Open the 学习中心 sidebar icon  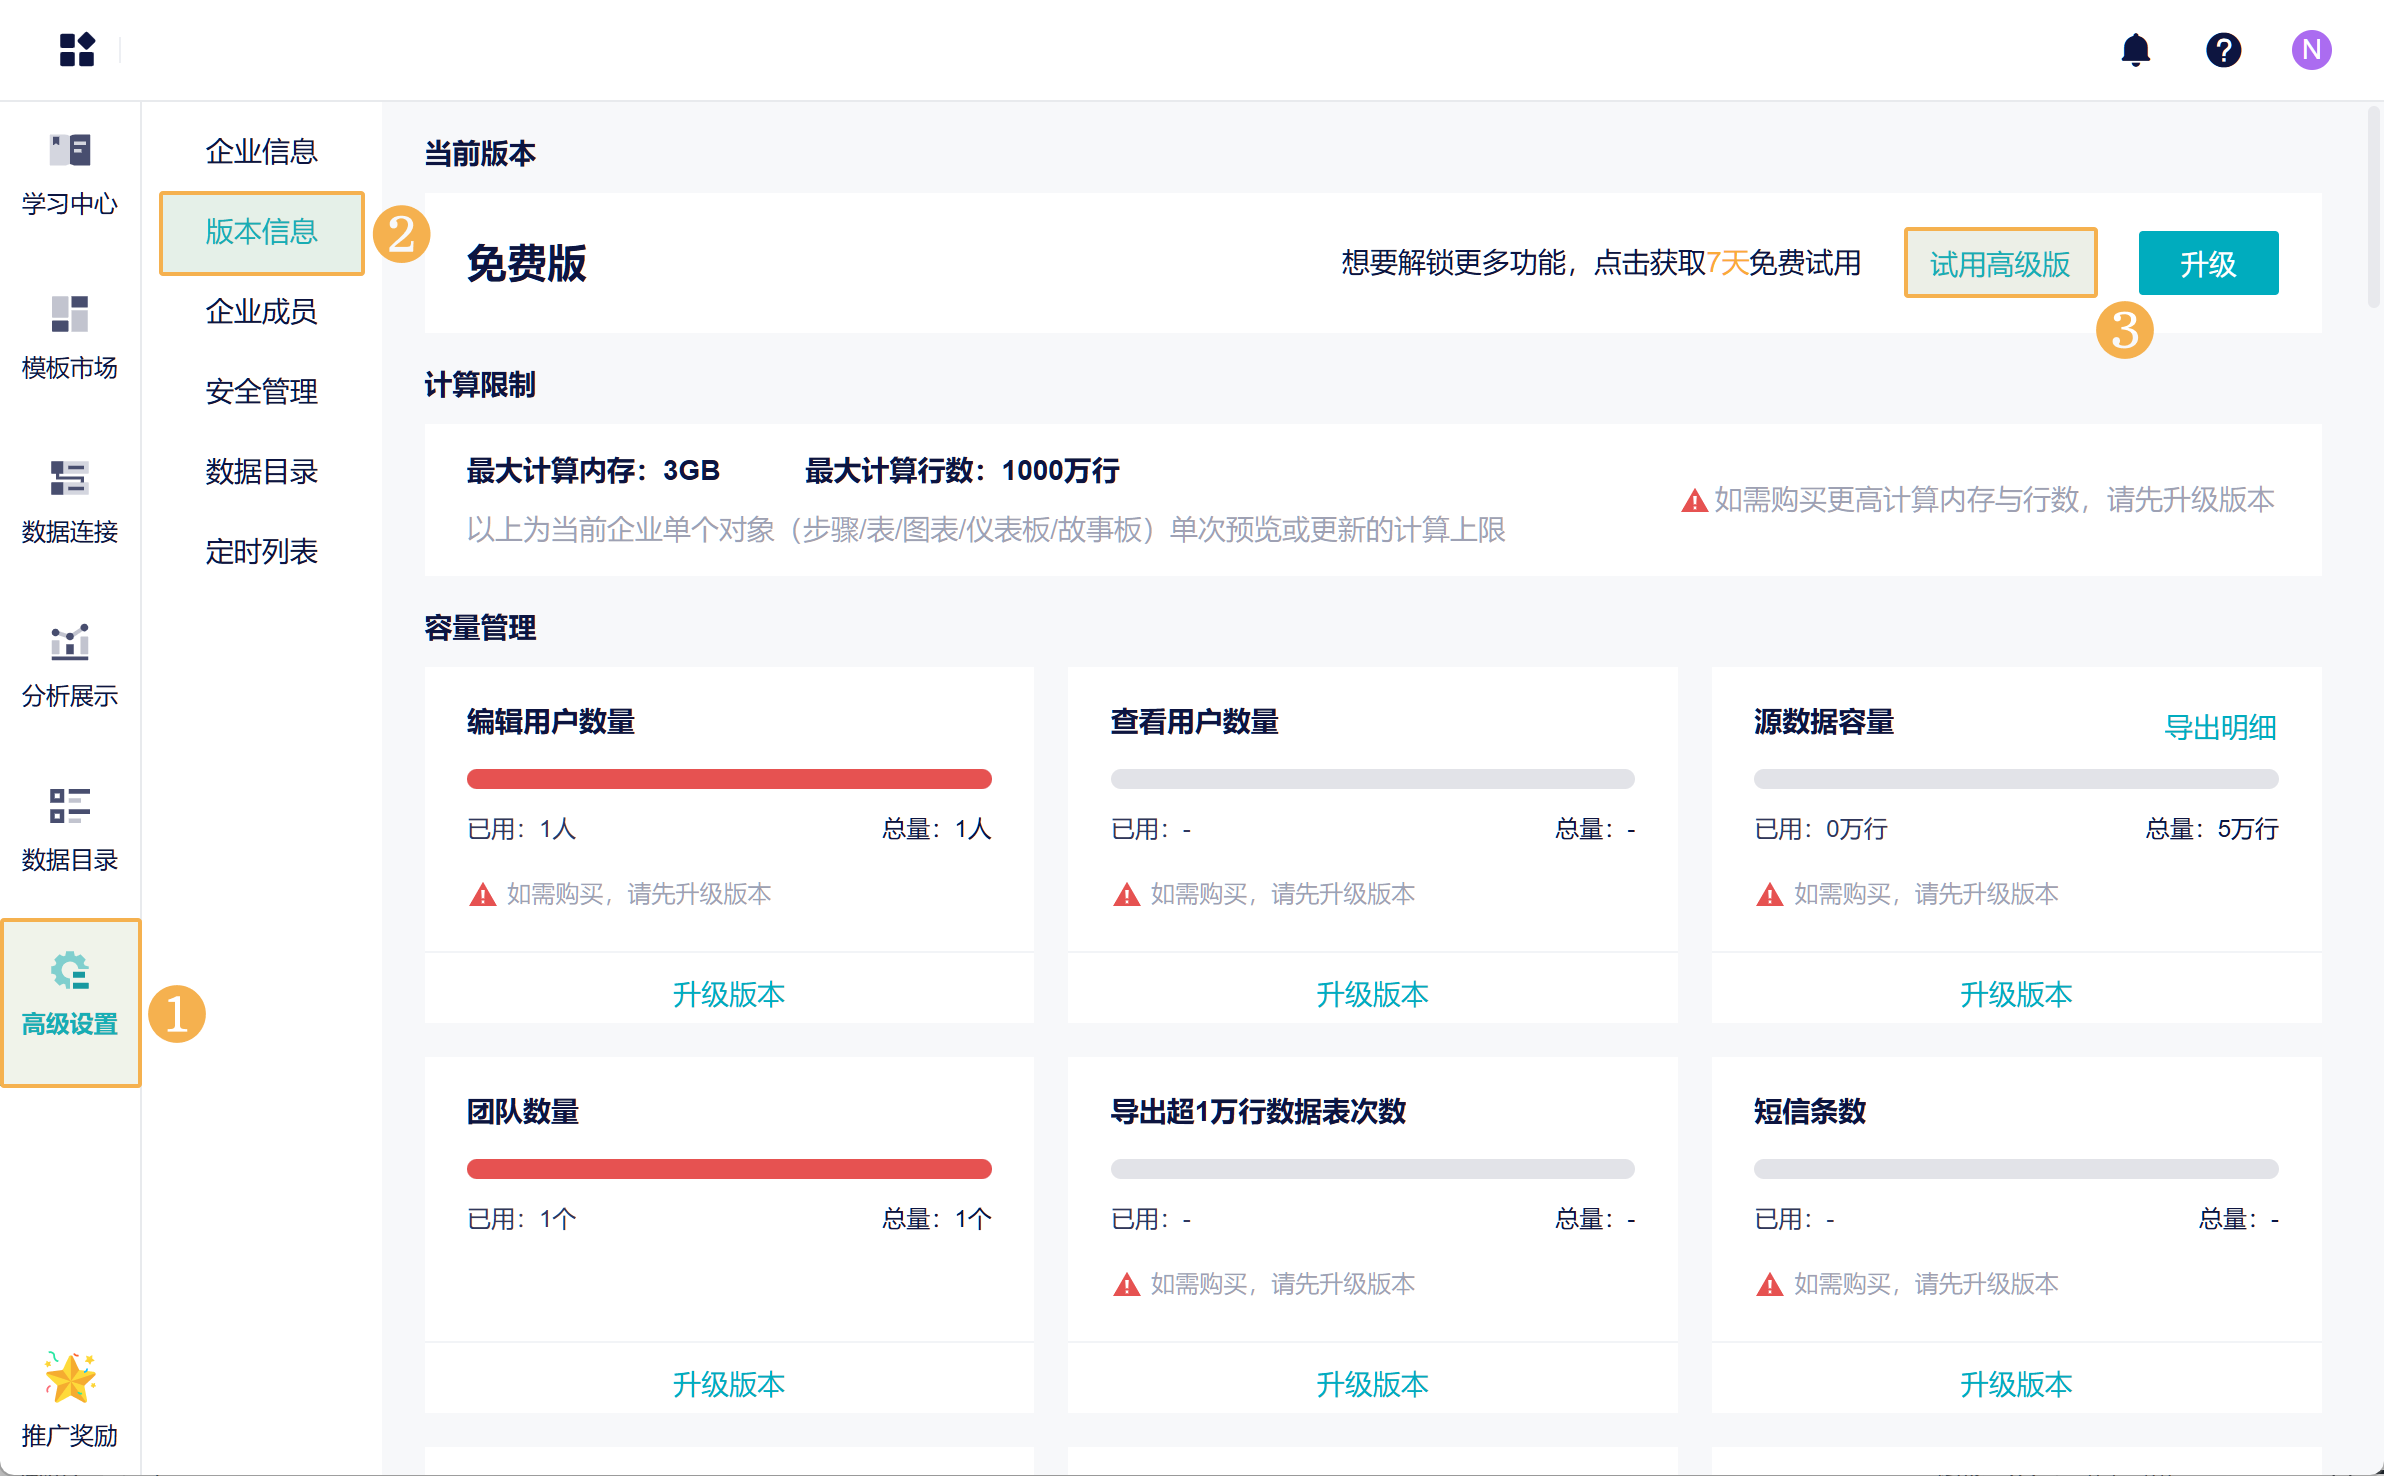click(70, 152)
